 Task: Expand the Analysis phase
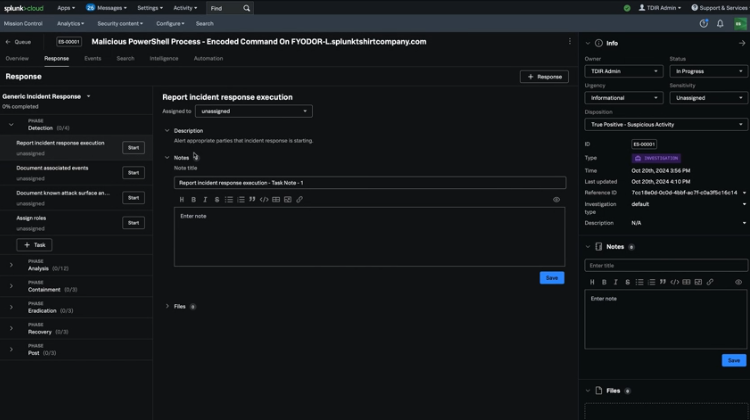point(11,265)
